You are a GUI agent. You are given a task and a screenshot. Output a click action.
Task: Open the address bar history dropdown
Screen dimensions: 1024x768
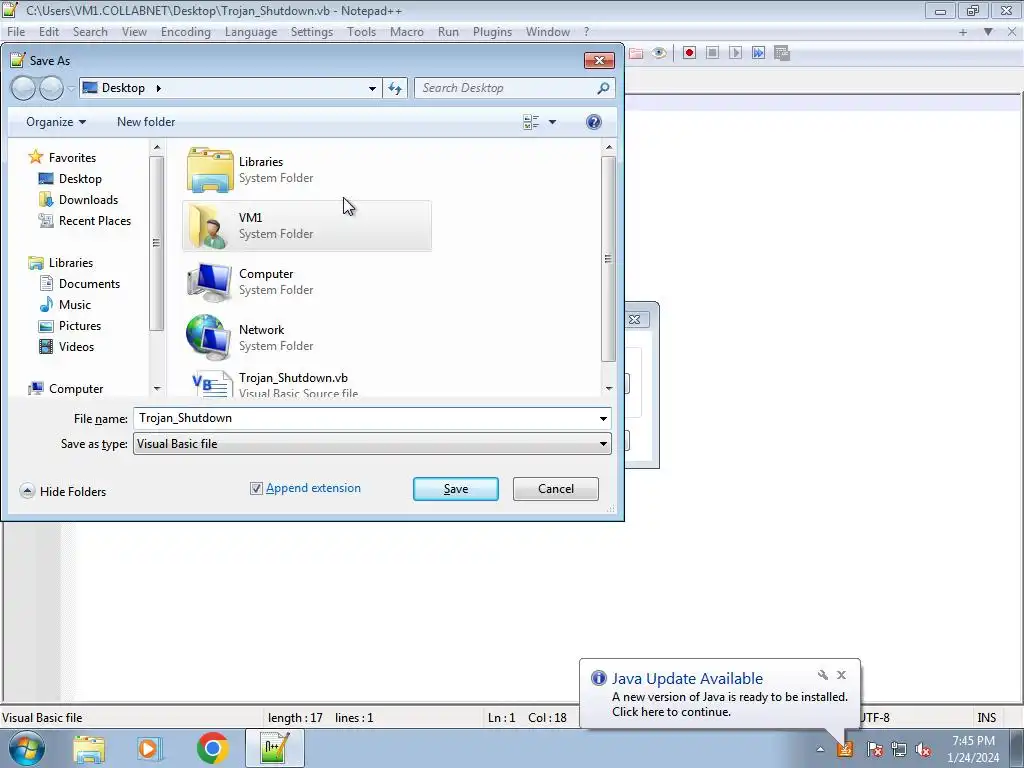[x=372, y=88]
